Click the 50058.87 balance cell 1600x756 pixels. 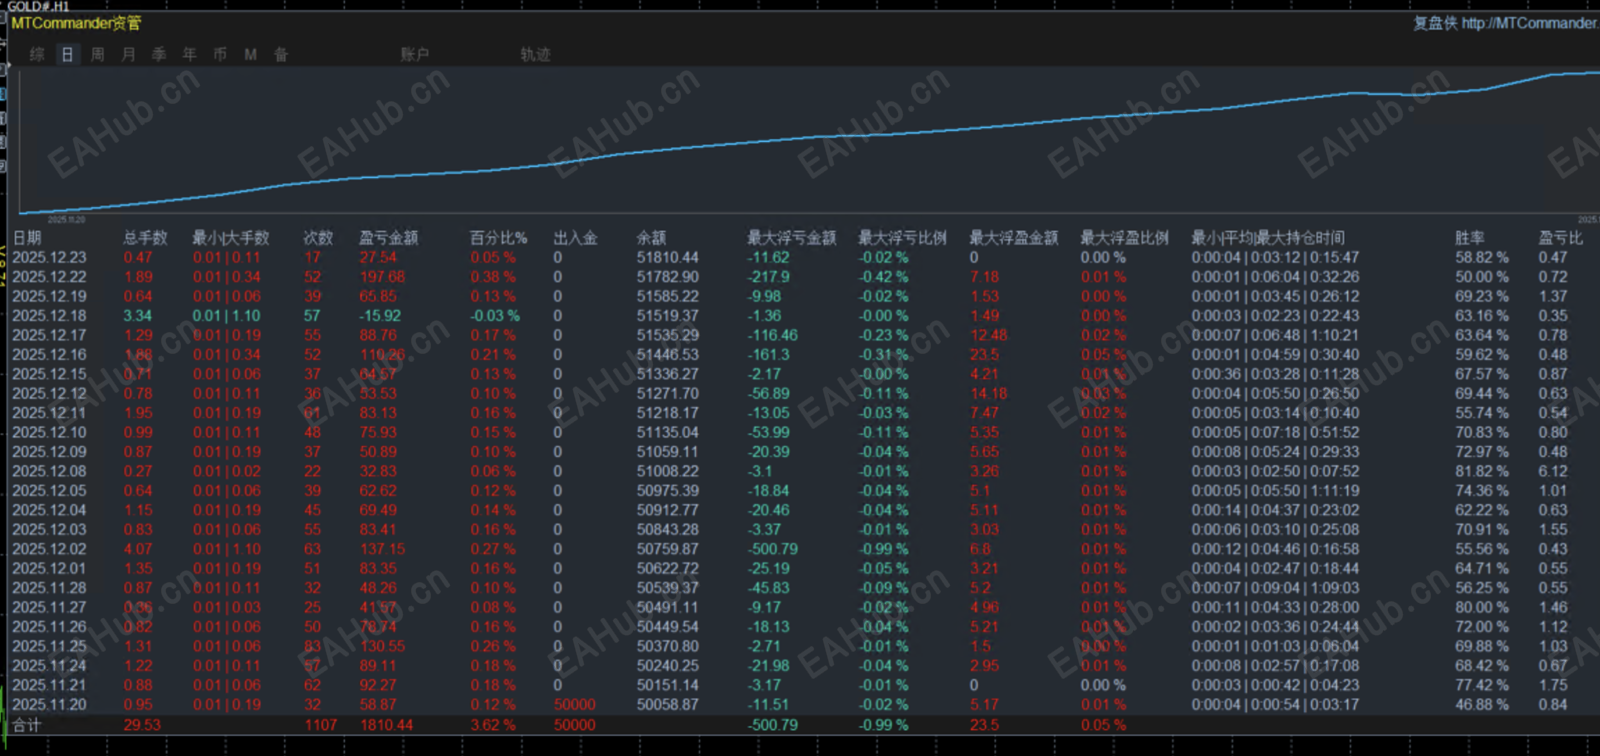(x=668, y=705)
